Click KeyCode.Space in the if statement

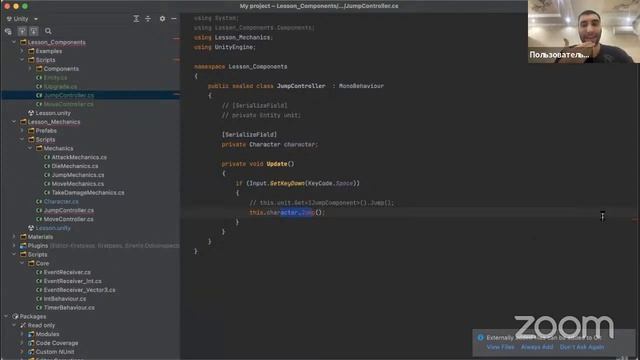(x=330, y=183)
